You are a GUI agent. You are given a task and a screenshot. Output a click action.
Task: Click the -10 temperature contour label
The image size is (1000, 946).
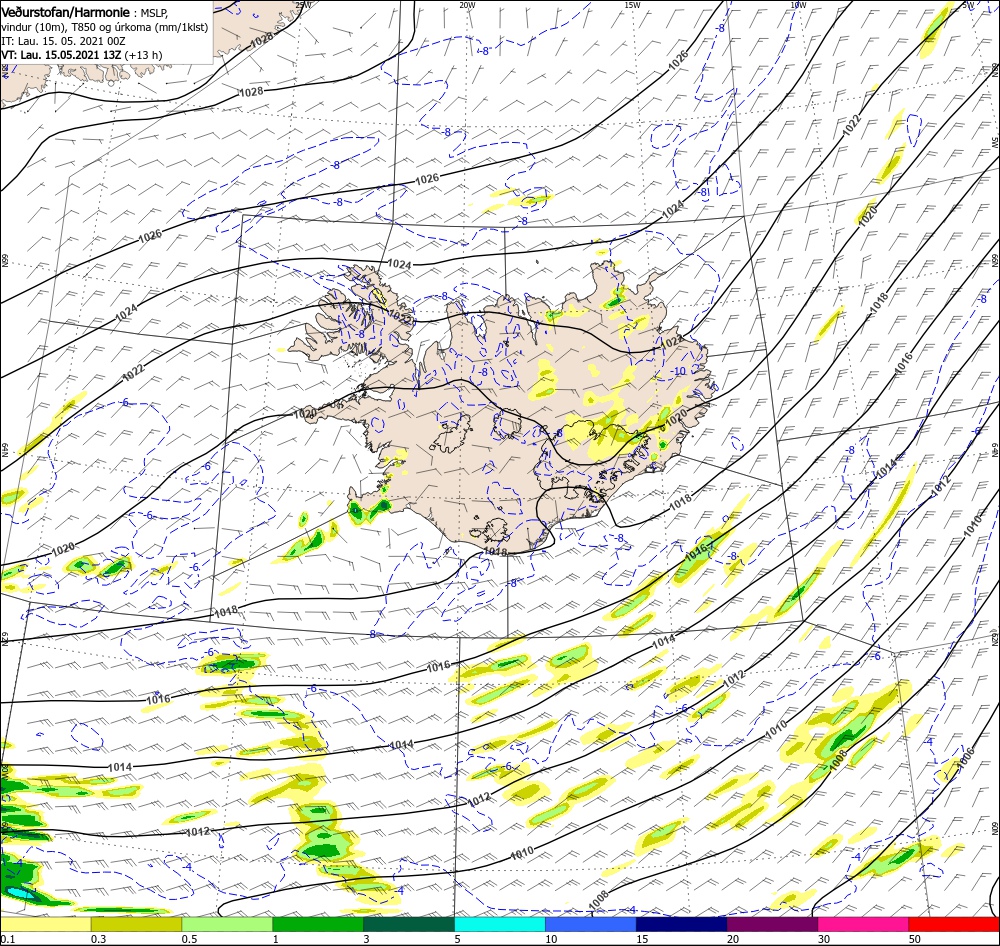[x=679, y=371]
